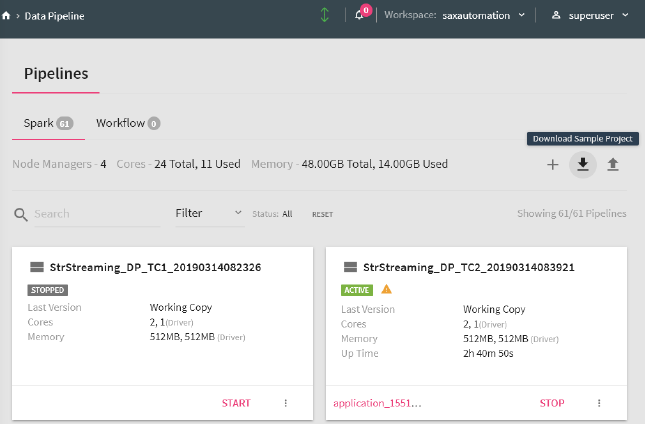Expand the Filter dropdown
Screen dimensions: 657x424
coord(208,213)
